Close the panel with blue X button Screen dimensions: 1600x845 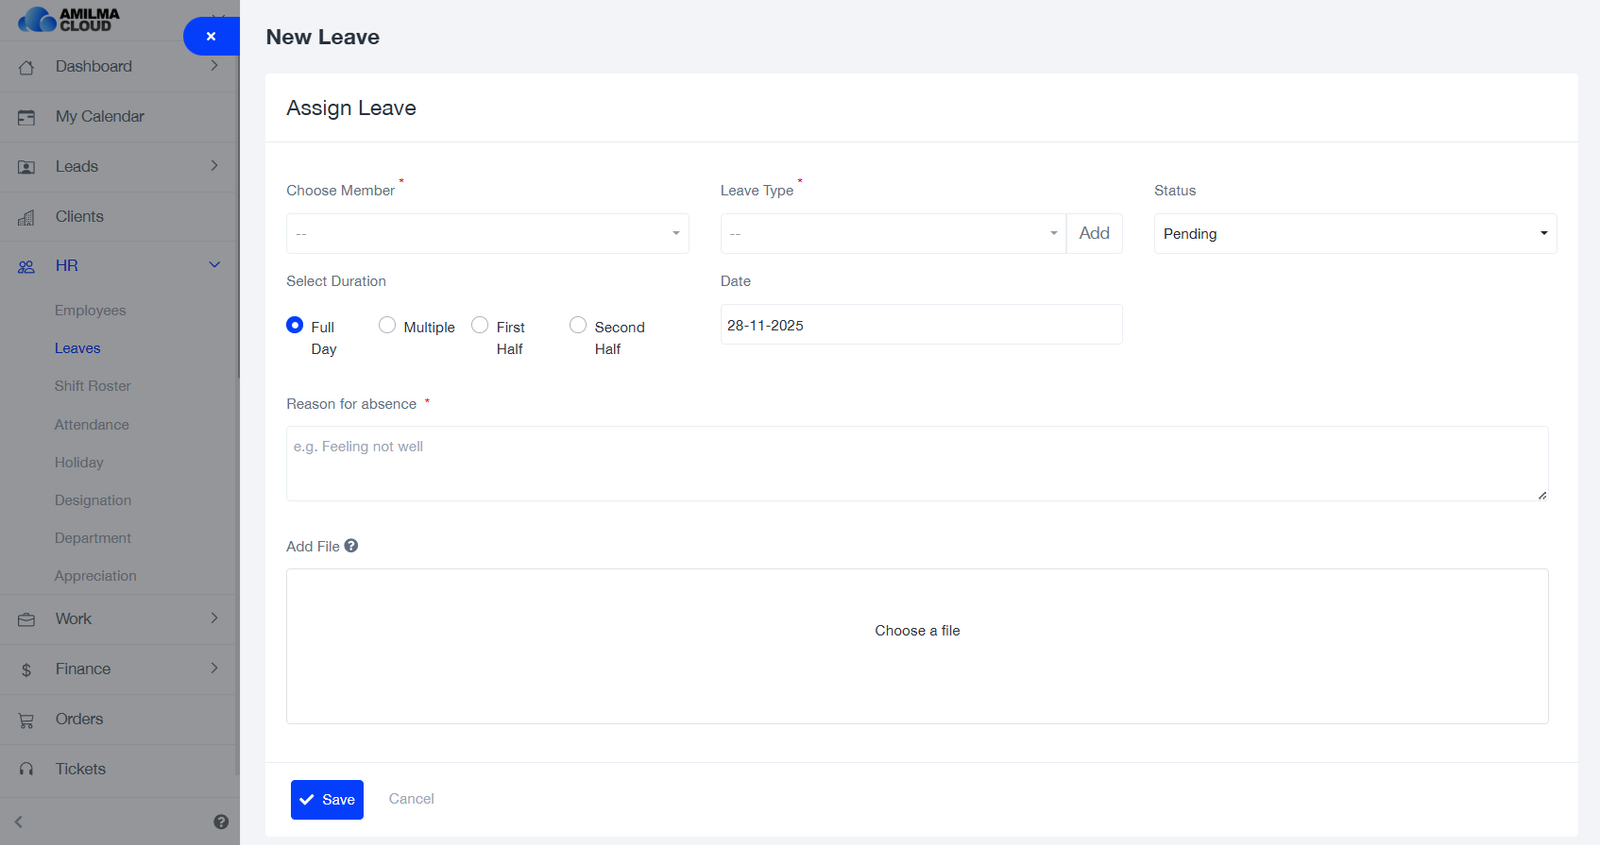(211, 36)
